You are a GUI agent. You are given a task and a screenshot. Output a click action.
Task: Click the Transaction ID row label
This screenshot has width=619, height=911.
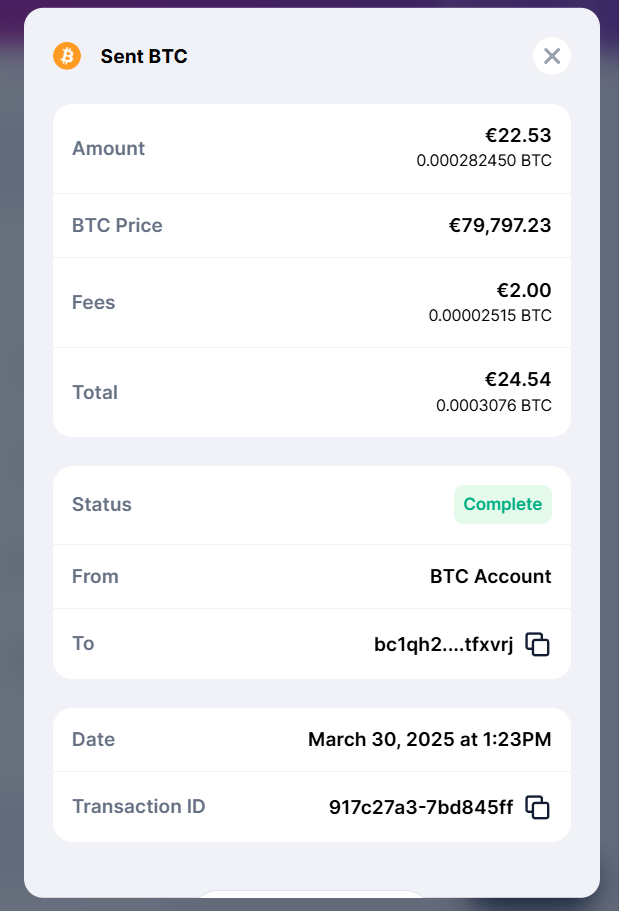pyautogui.click(x=139, y=806)
